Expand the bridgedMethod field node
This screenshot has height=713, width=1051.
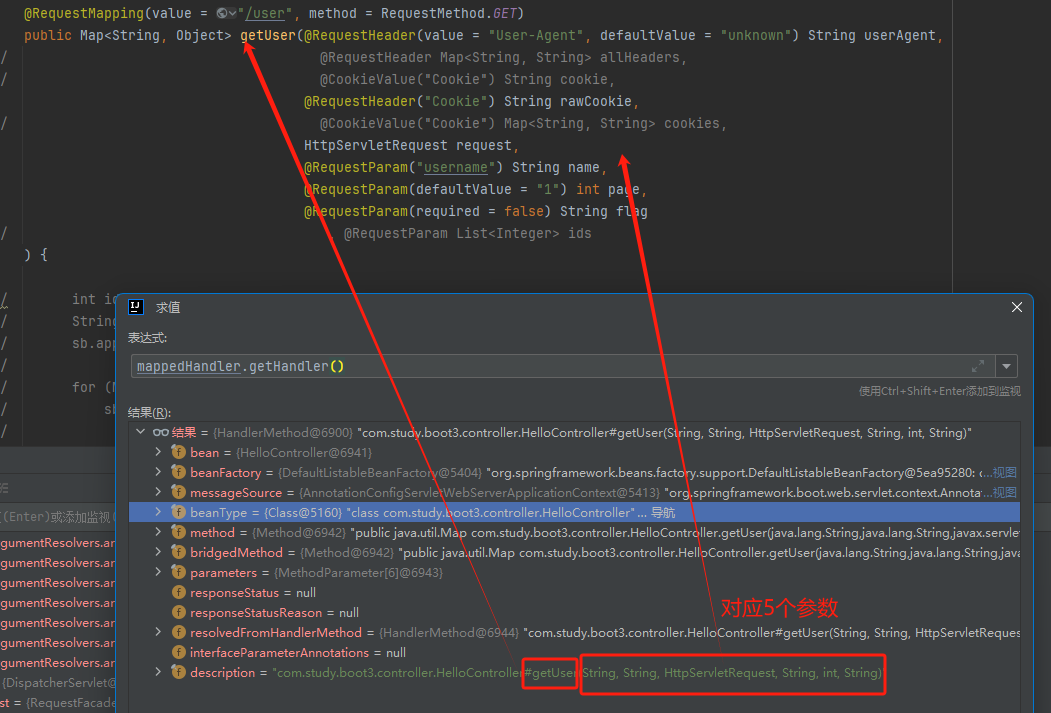158,552
